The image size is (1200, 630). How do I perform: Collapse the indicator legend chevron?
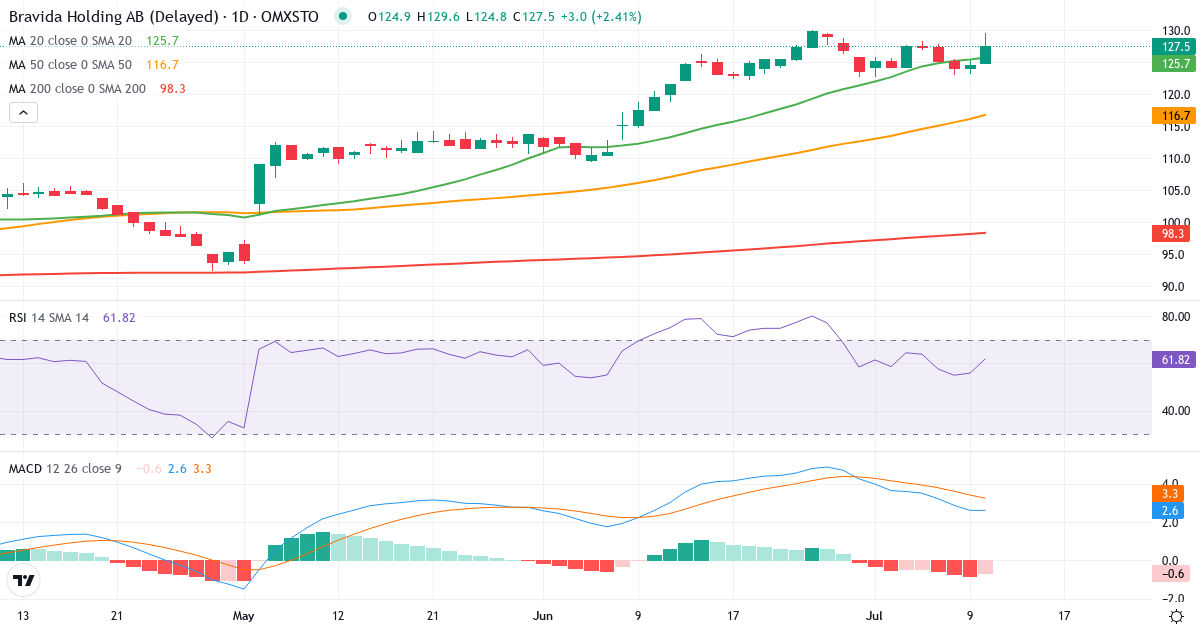click(23, 113)
